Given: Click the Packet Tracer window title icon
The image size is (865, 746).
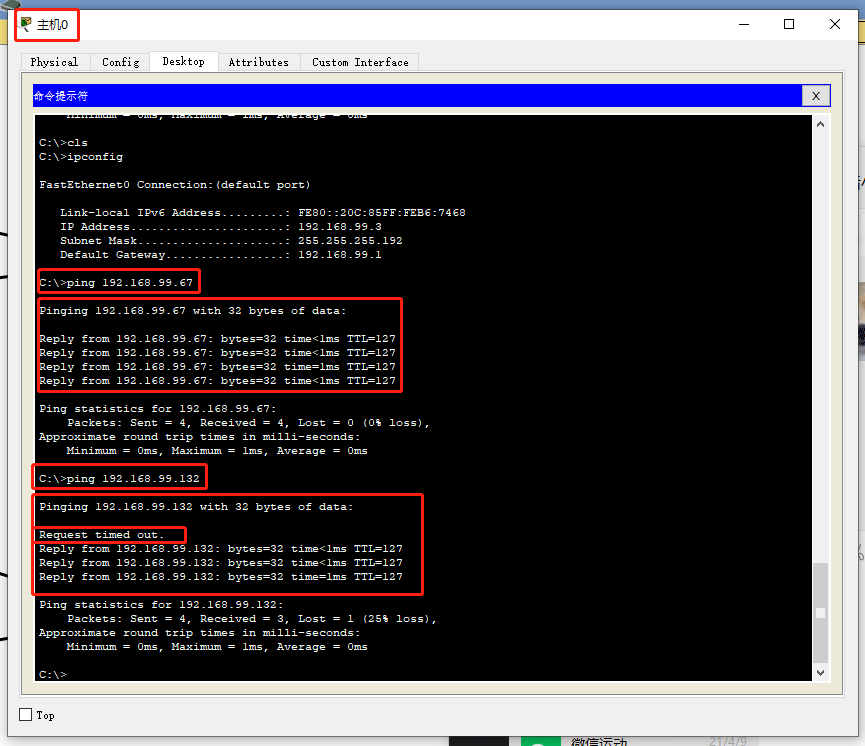Looking at the screenshot, I should 25,24.
